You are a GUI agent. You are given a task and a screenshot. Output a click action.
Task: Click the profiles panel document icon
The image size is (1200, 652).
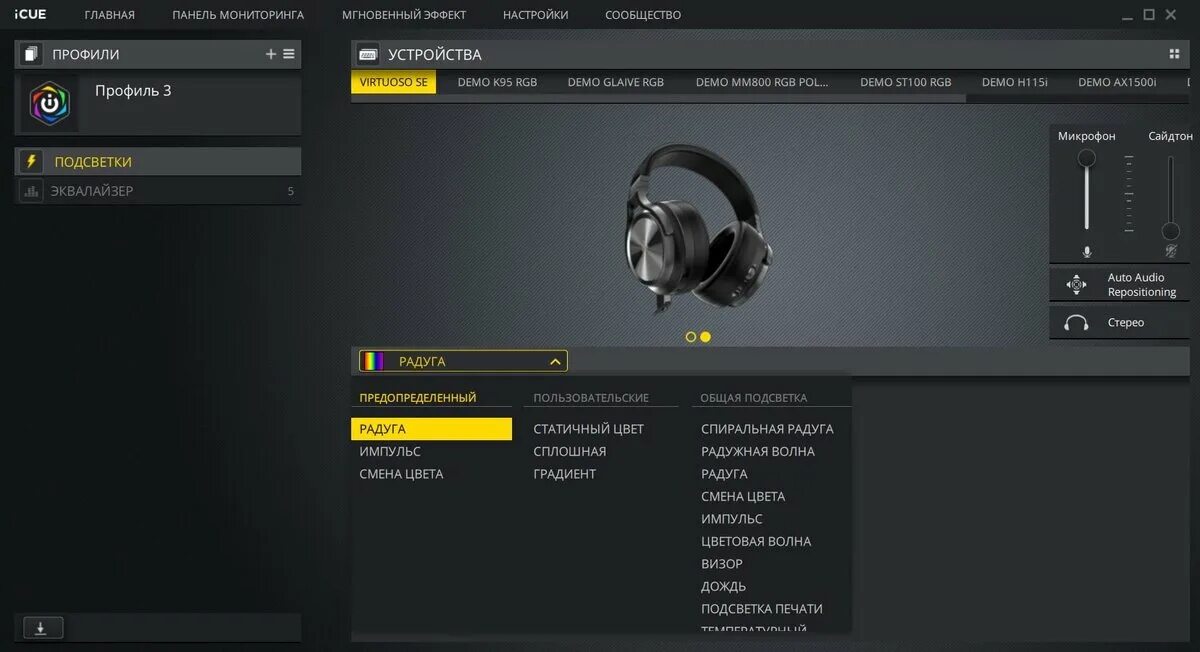pyautogui.click(x=32, y=54)
